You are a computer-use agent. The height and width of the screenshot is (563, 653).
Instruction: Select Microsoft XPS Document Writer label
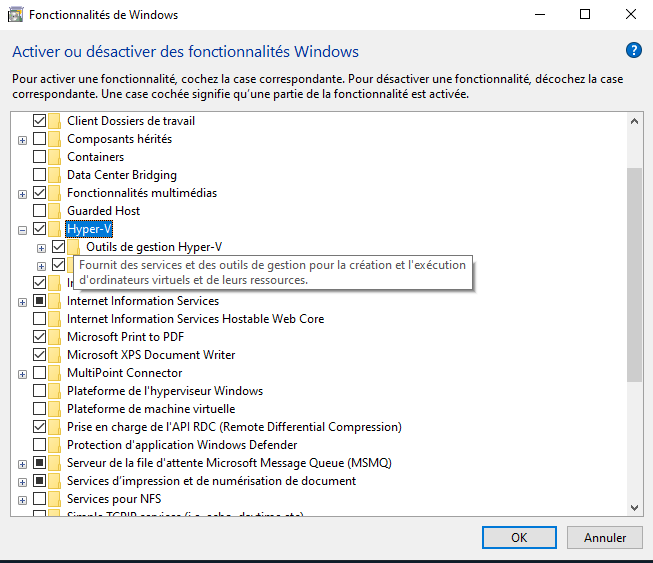[151, 355]
